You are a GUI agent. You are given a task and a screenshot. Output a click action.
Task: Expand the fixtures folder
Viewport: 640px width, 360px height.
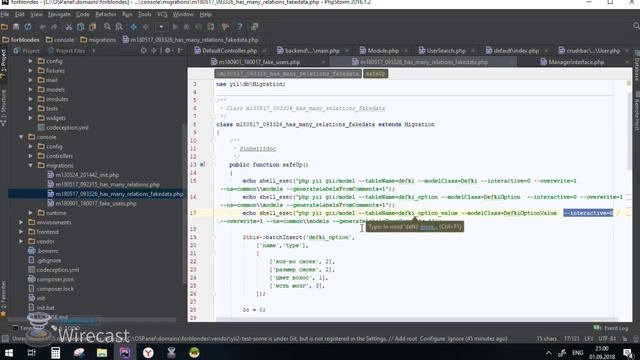(x=31, y=71)
